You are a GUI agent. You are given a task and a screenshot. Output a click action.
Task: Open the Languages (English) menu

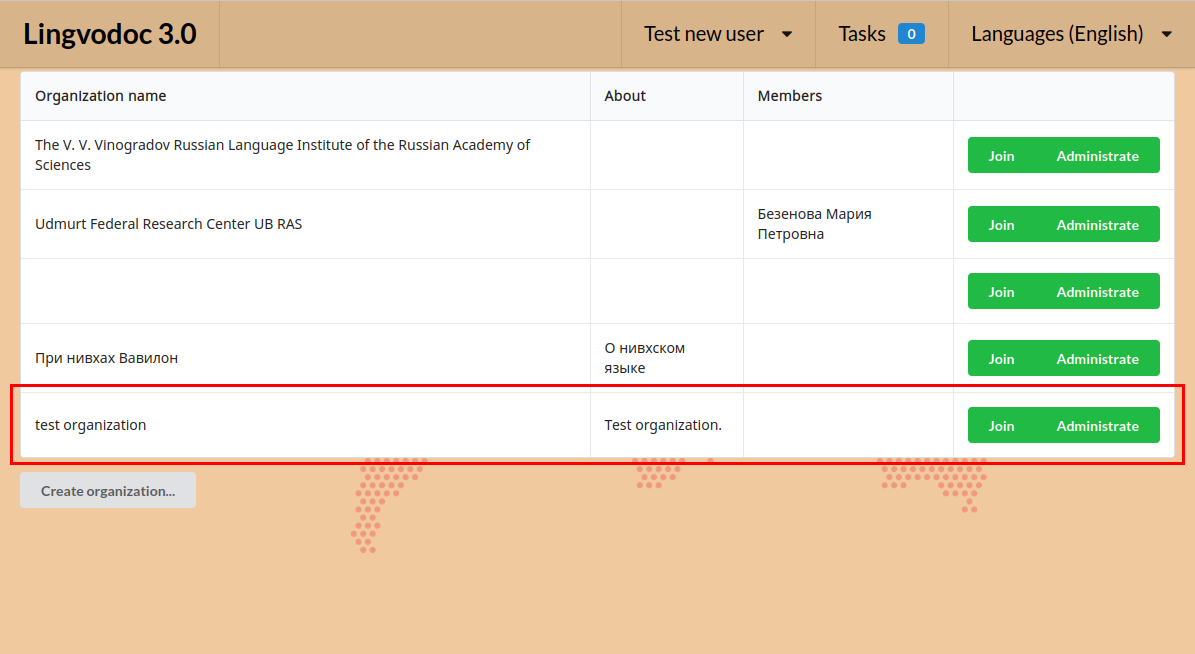pyautogui.click(x=1057, y=33)
